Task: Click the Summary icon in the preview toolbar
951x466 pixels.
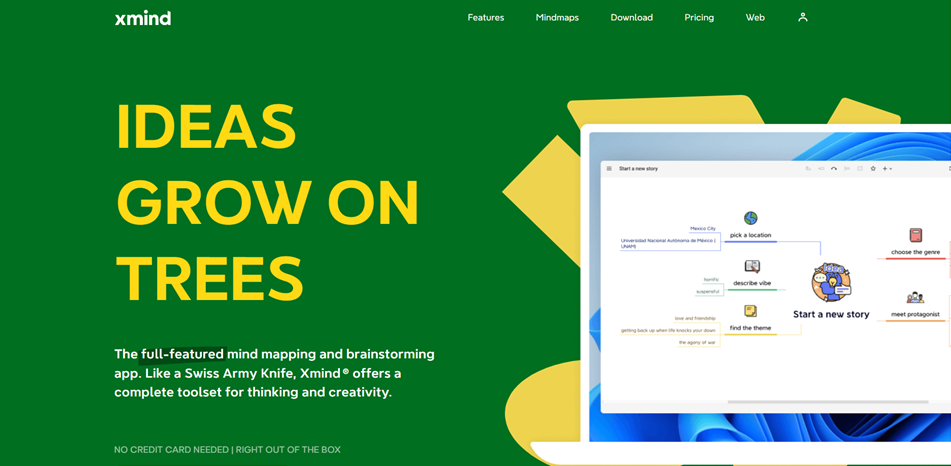Action: [847, 169]
